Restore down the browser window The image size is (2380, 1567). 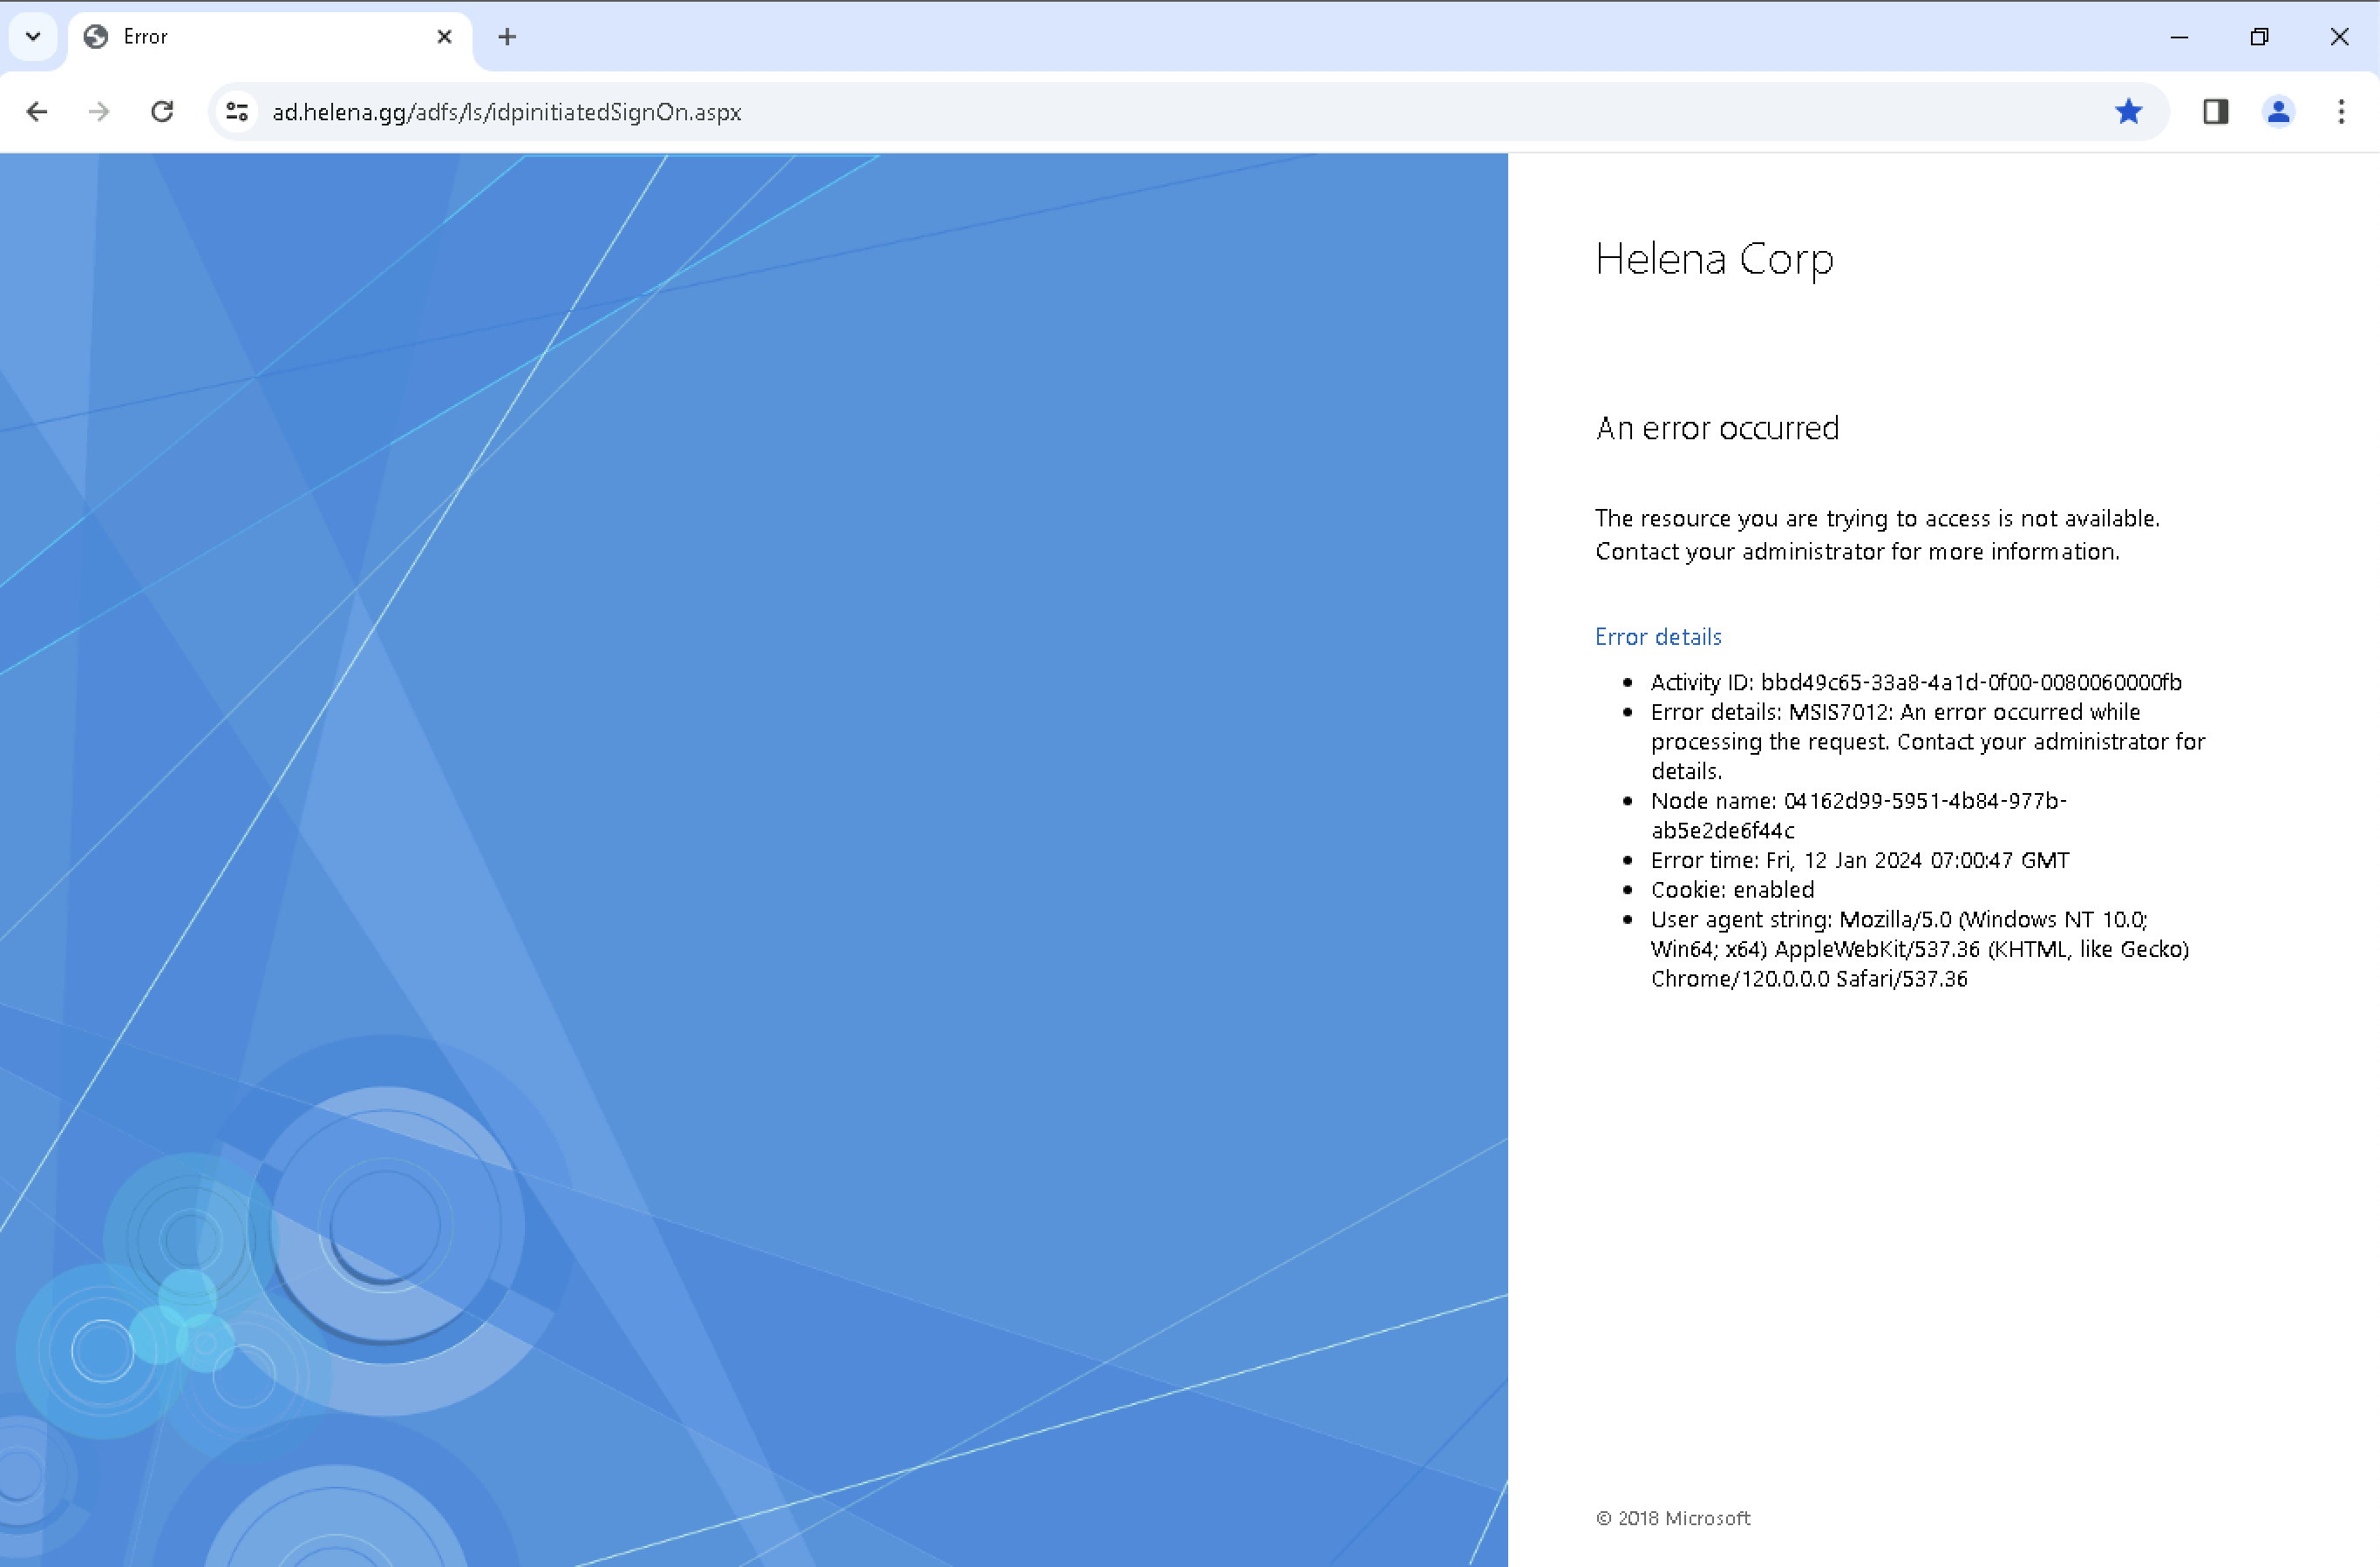(2259, 37)
